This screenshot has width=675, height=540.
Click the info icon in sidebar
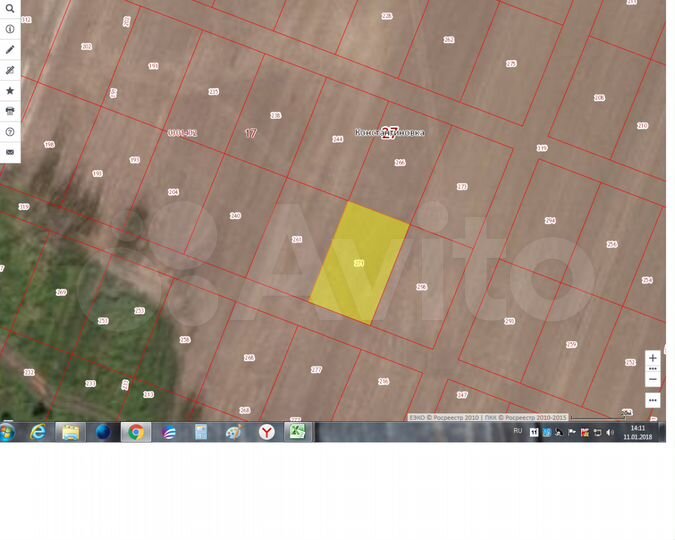pyautogui.click(x=10, y=29)
